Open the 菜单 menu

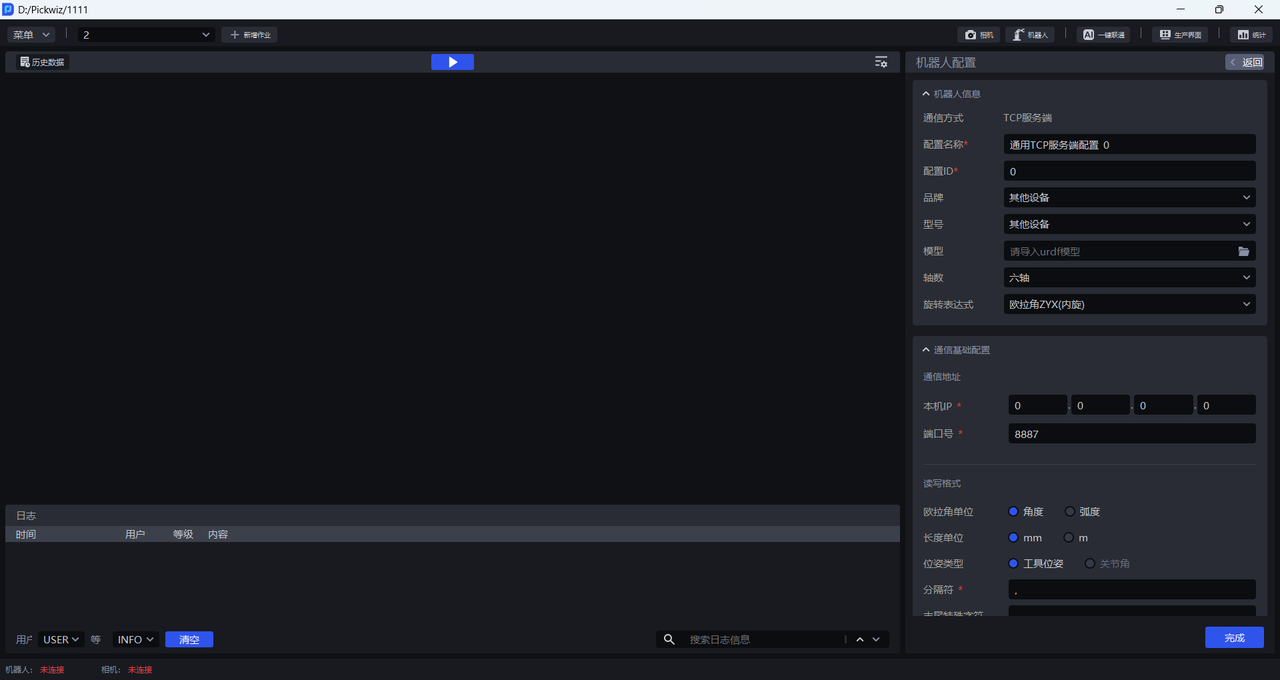pos(31,35)
